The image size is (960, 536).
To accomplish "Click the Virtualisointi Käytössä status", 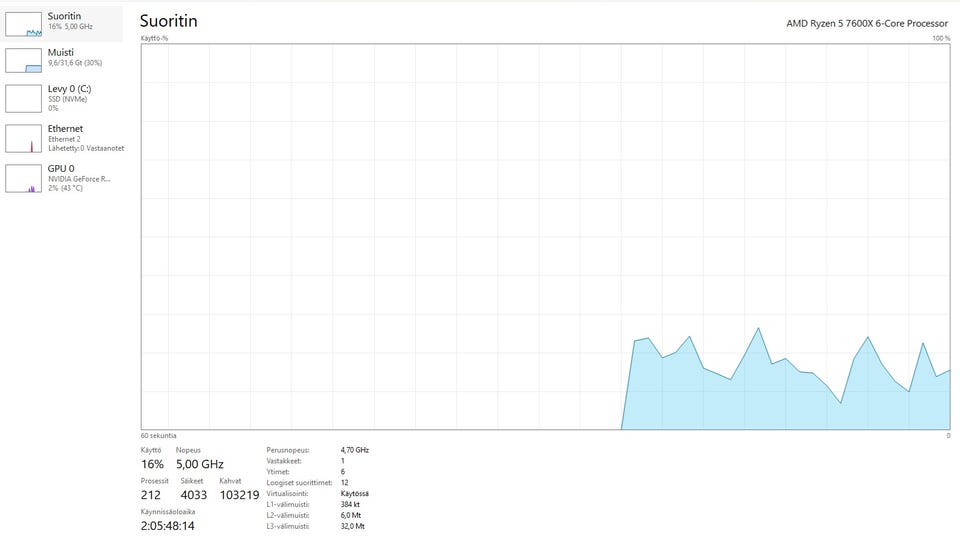I will pyautogui.click(x=354, y=494).
